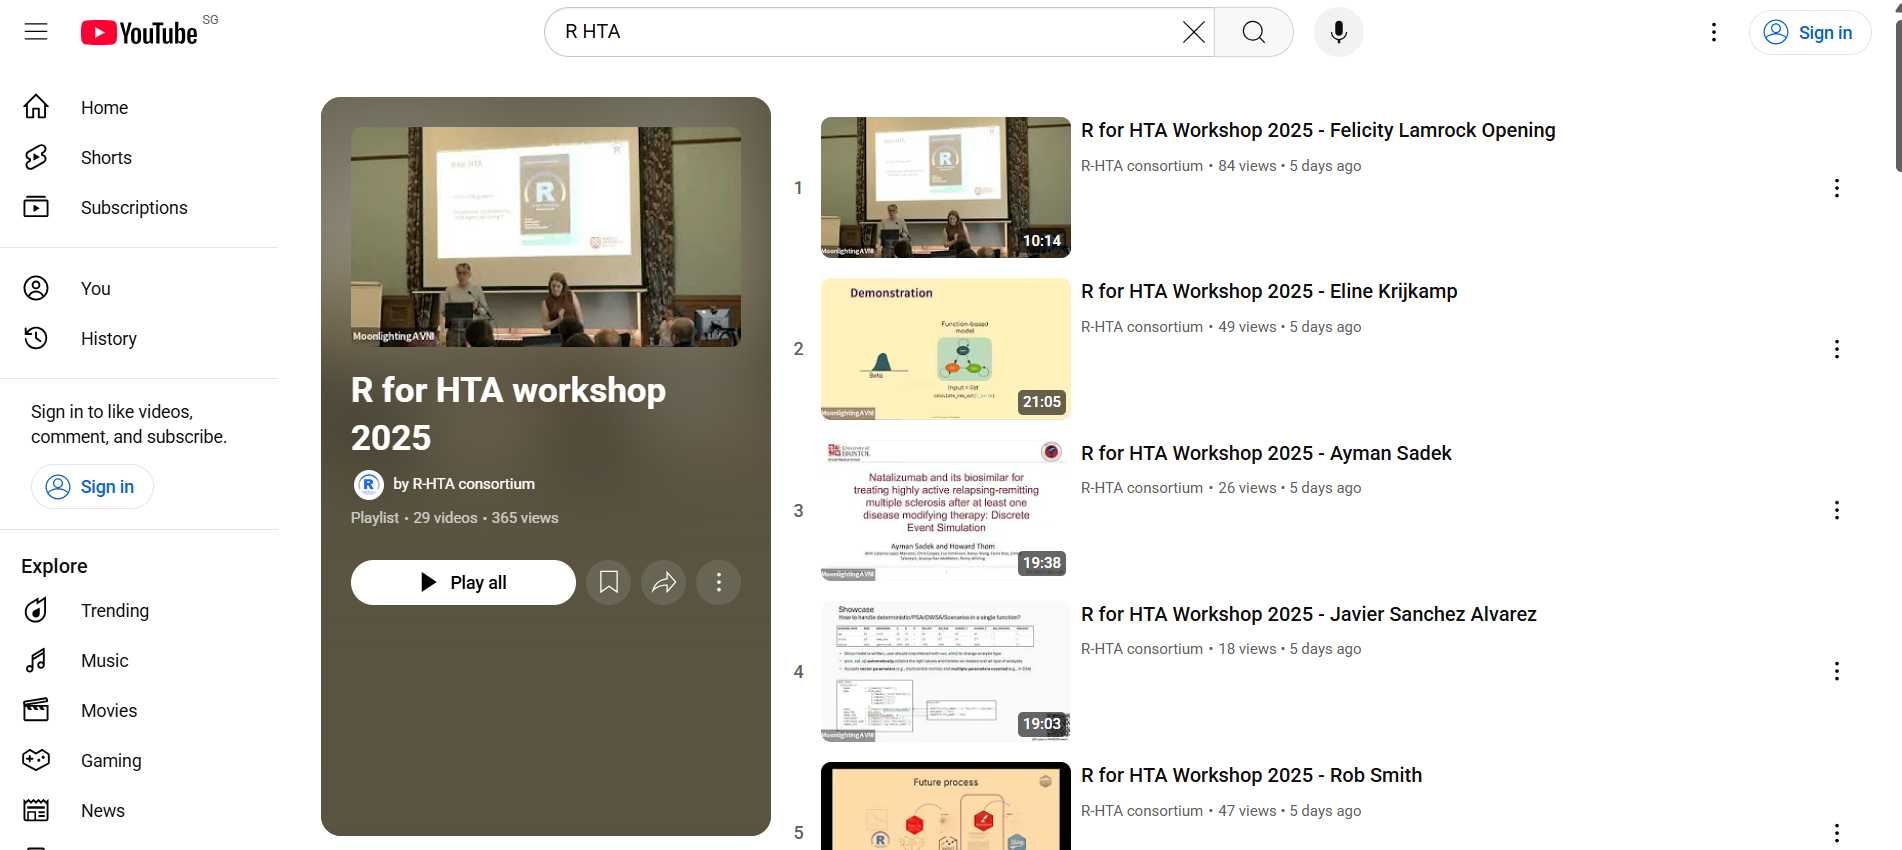Open R-HTA consortium channel link on playlist
Image resolution: width=1902 pixels, height=850 pixels.
[464, 484]
